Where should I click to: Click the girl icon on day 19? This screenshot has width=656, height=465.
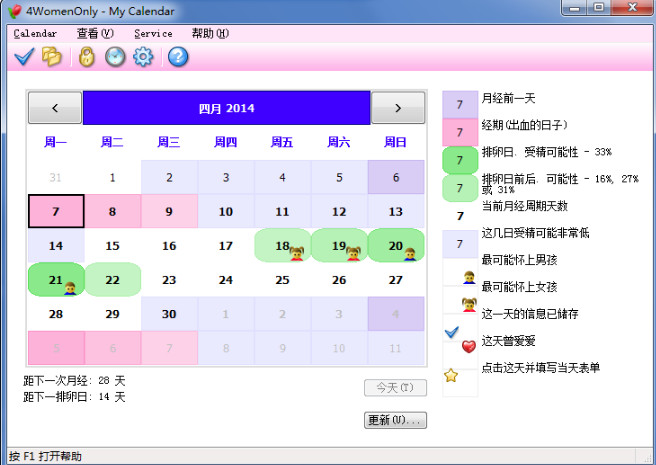[353, 254]
